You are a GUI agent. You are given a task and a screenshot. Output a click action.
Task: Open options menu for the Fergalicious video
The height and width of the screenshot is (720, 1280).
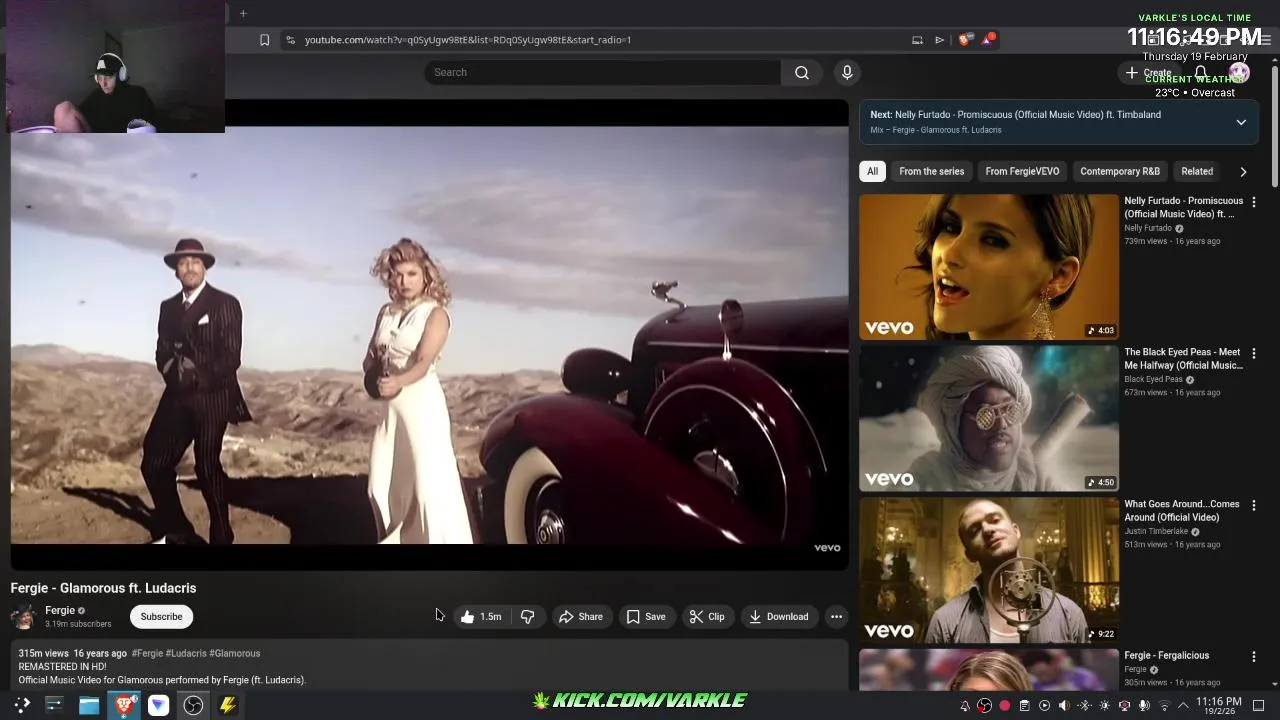(x=1253, y=657)
